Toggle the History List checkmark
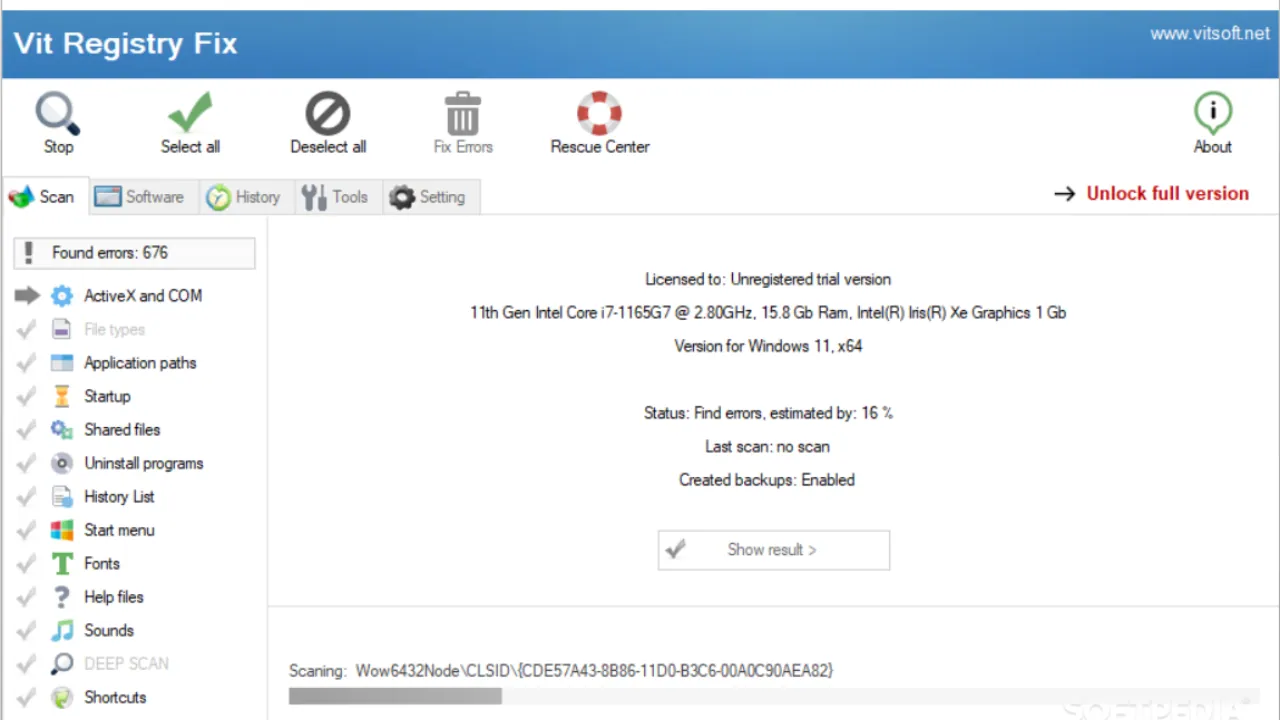Image resolution: width=1280 pixels, height=720 pixels. click(26, 497)
